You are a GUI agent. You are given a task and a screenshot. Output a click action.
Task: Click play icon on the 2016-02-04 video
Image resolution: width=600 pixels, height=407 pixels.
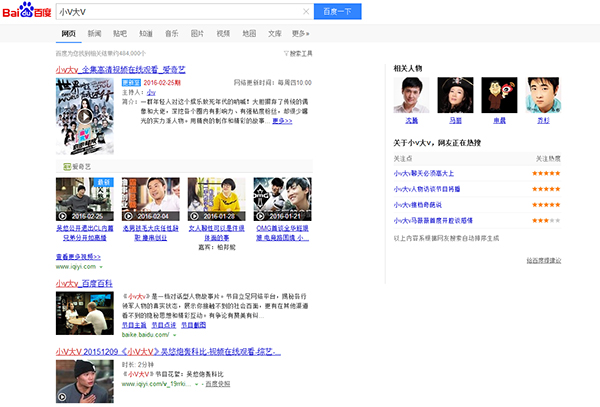[129, 216]
